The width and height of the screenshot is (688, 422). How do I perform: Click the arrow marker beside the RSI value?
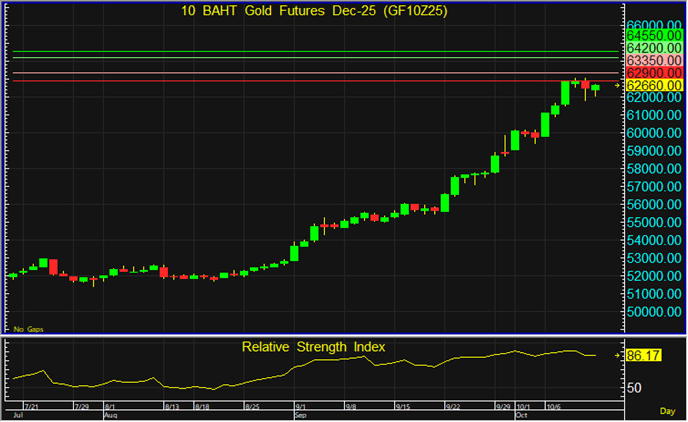click(617, 355)
